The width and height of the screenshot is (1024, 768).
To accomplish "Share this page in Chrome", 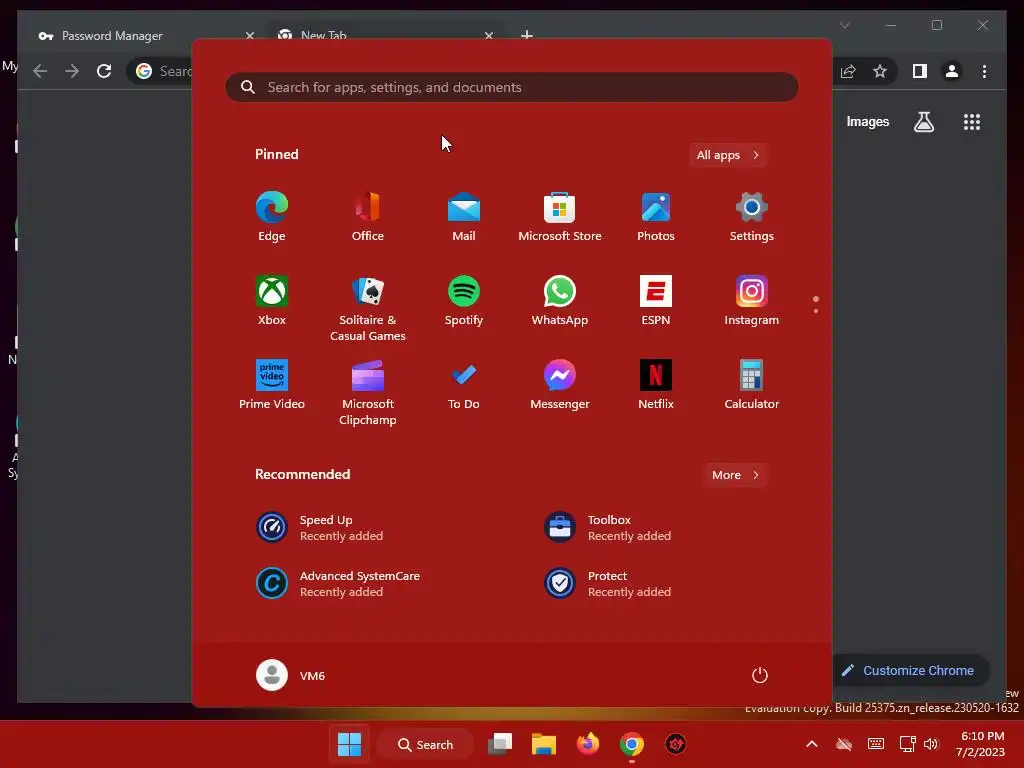I will [848, 71].
